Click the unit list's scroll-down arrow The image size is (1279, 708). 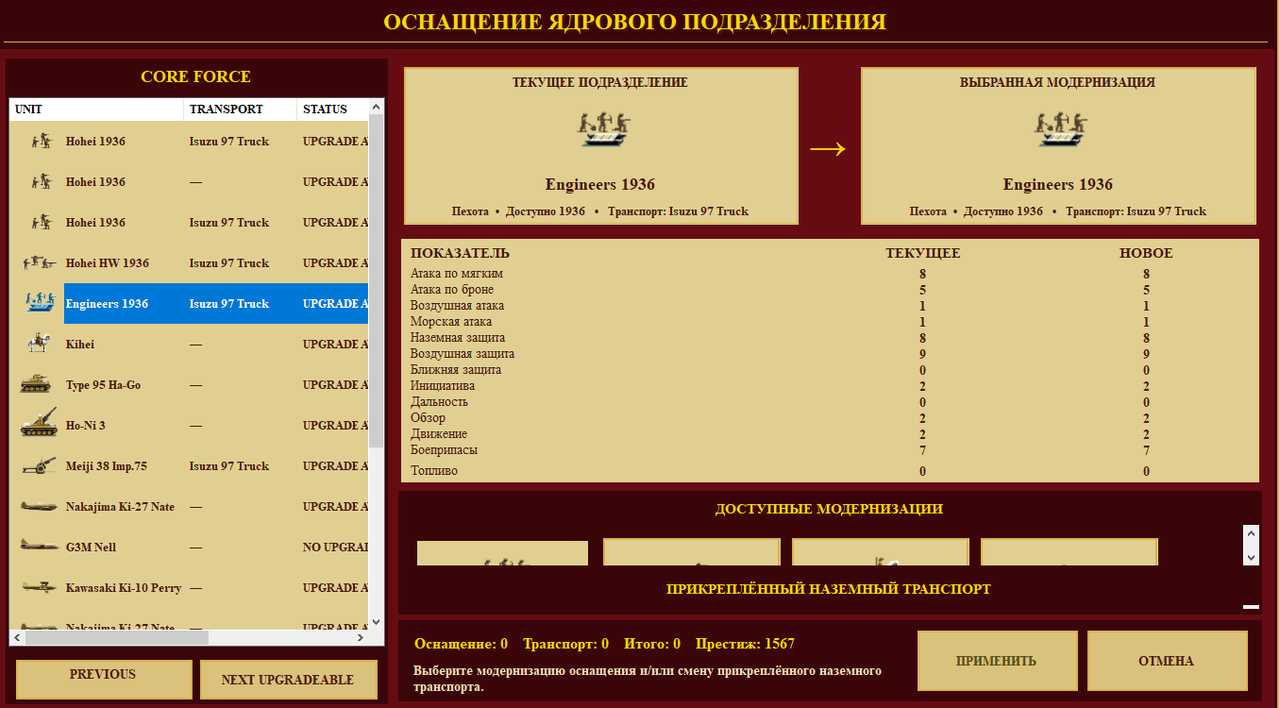tap(376, 621)
